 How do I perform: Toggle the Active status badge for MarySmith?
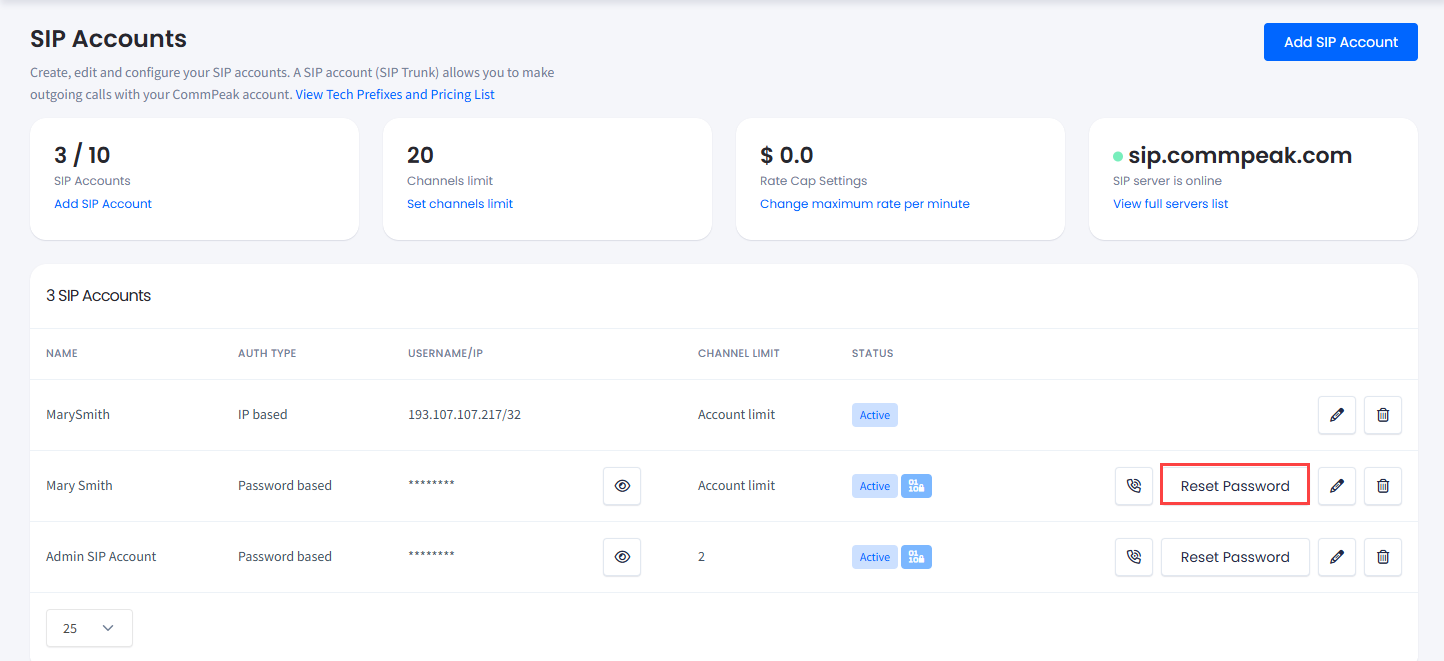[x=874, y=414]
